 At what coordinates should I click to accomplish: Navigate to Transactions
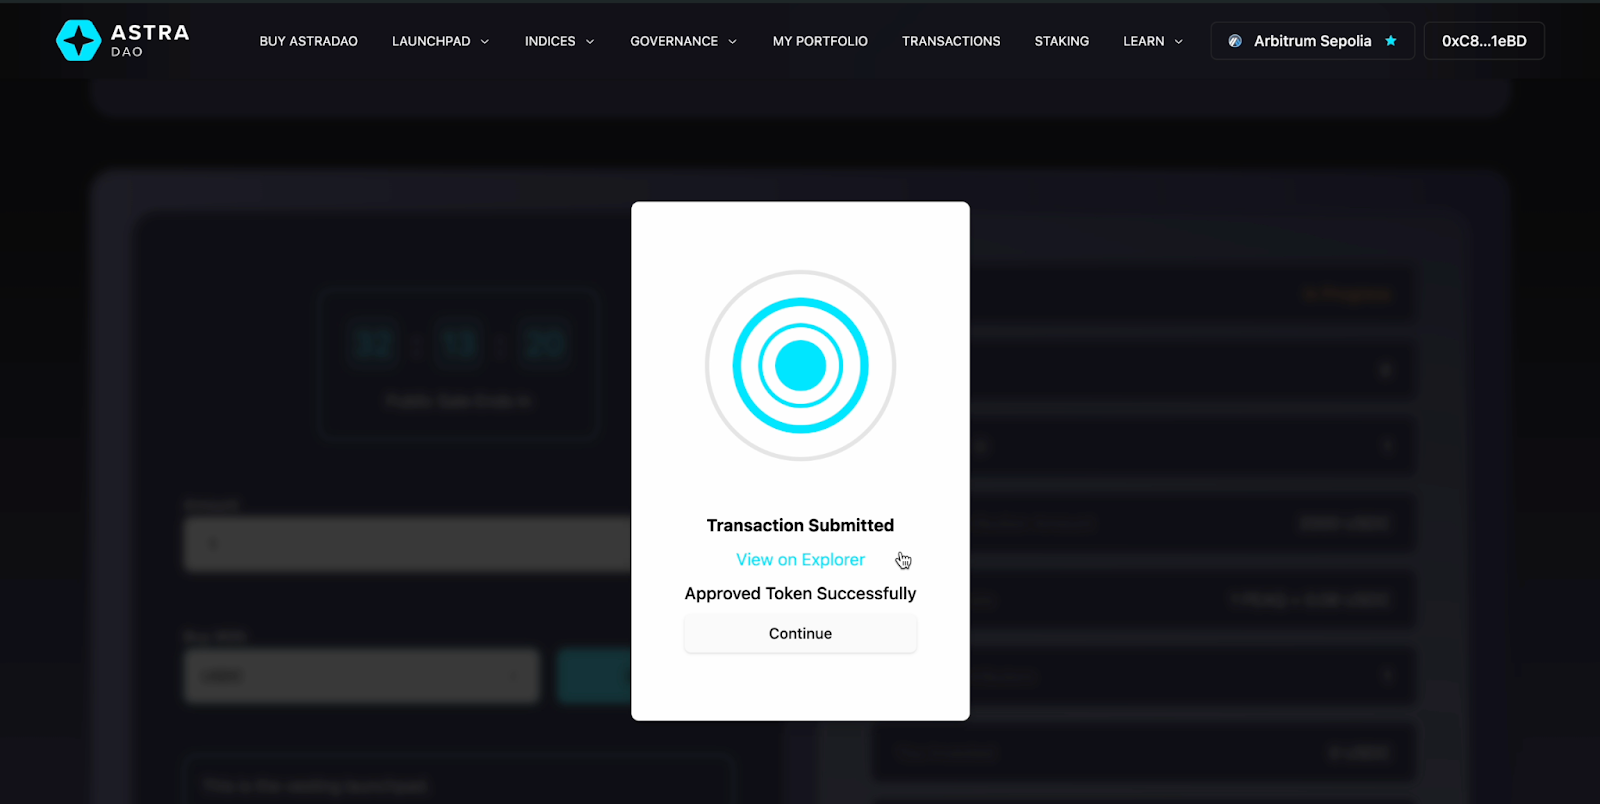click(951, 41)
